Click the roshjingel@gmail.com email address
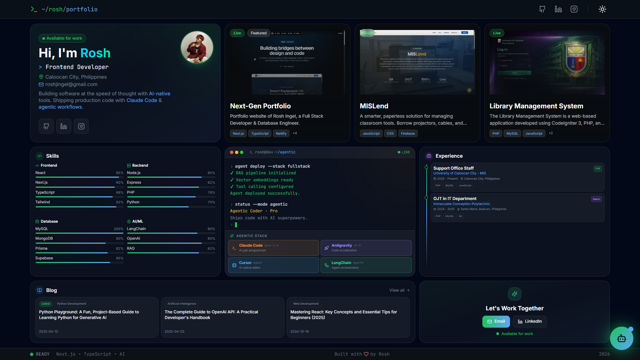Viewport: 640px width, 360px height. (x=71, y=84)
